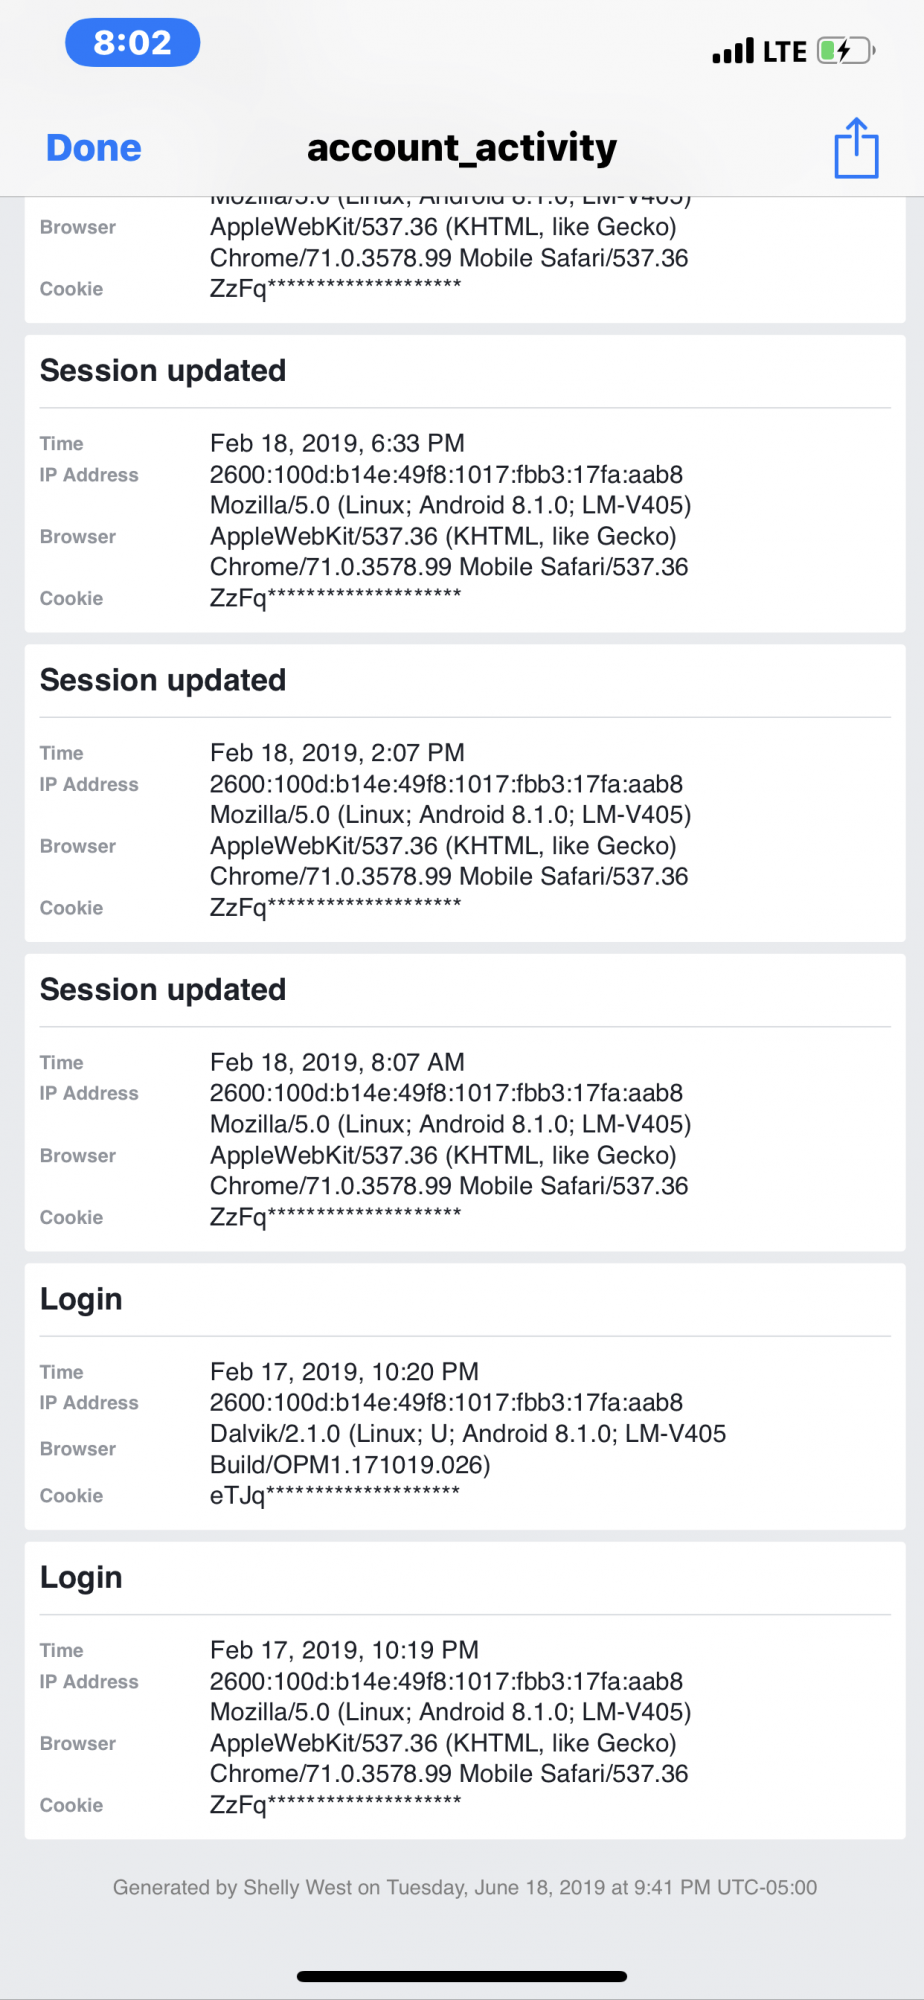Viewport: 924px width, 2000px height.
Task: Select the Session updated heading for 6:33 PM
Action: coord(163,371)
